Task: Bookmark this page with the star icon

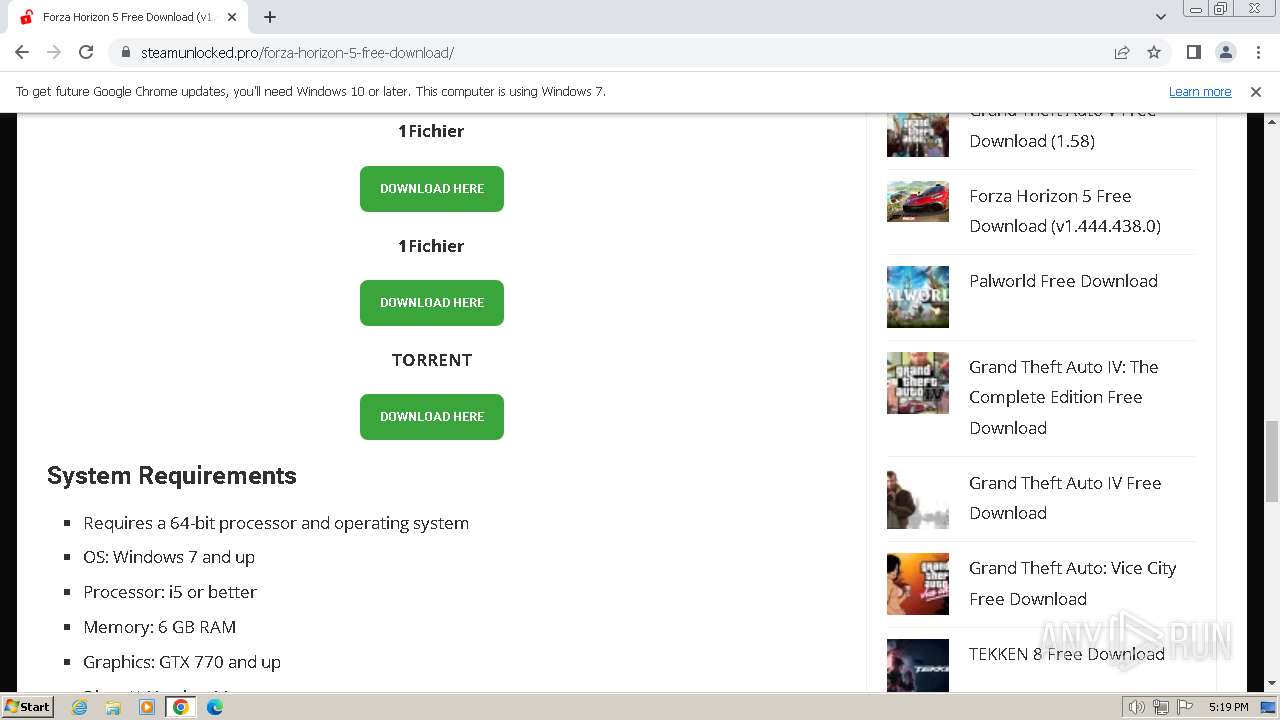Action: tap(1154, 53)
